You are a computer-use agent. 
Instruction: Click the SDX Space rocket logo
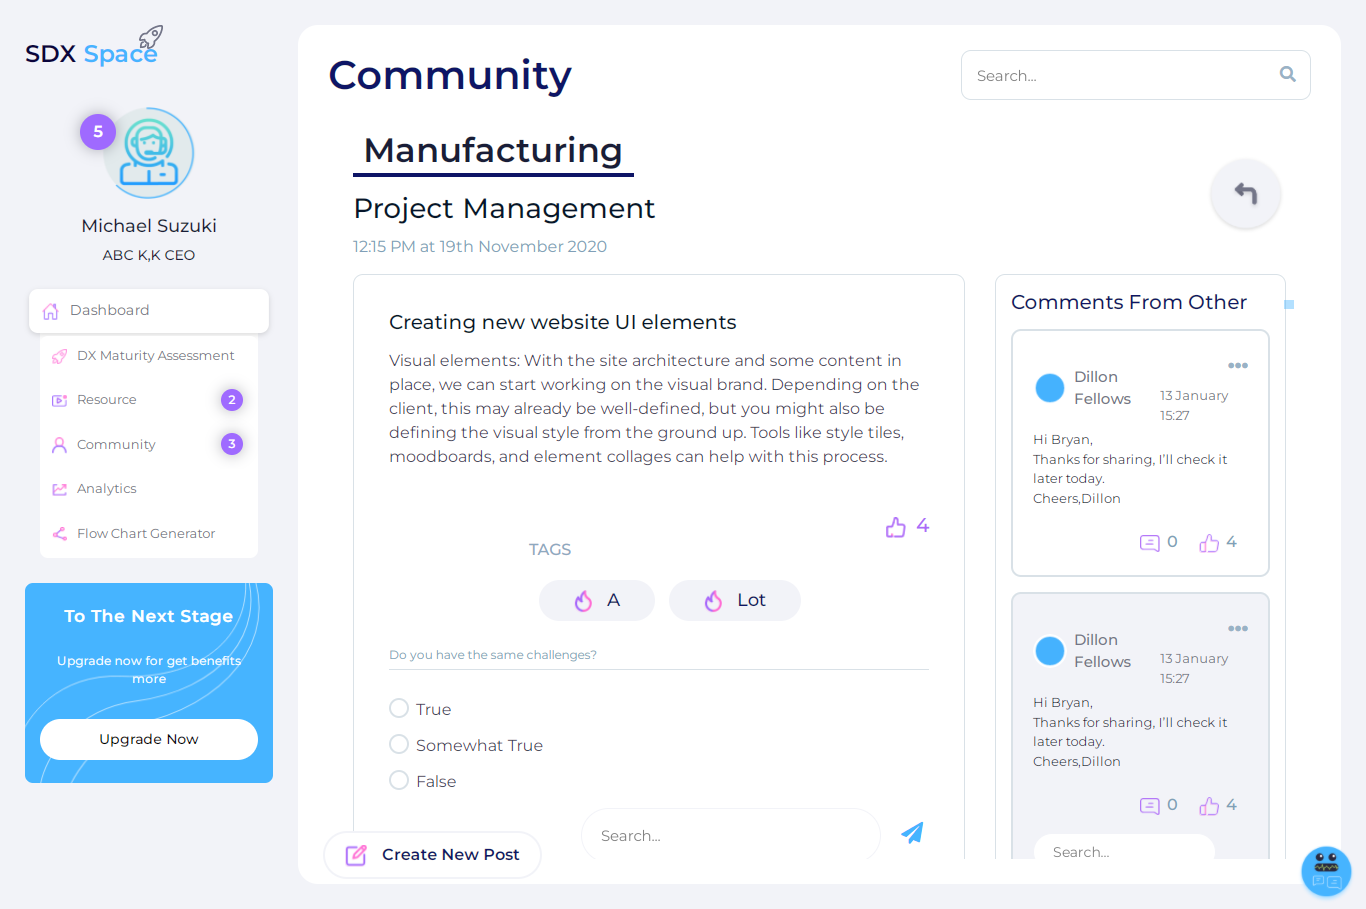(x=92, y=48)
